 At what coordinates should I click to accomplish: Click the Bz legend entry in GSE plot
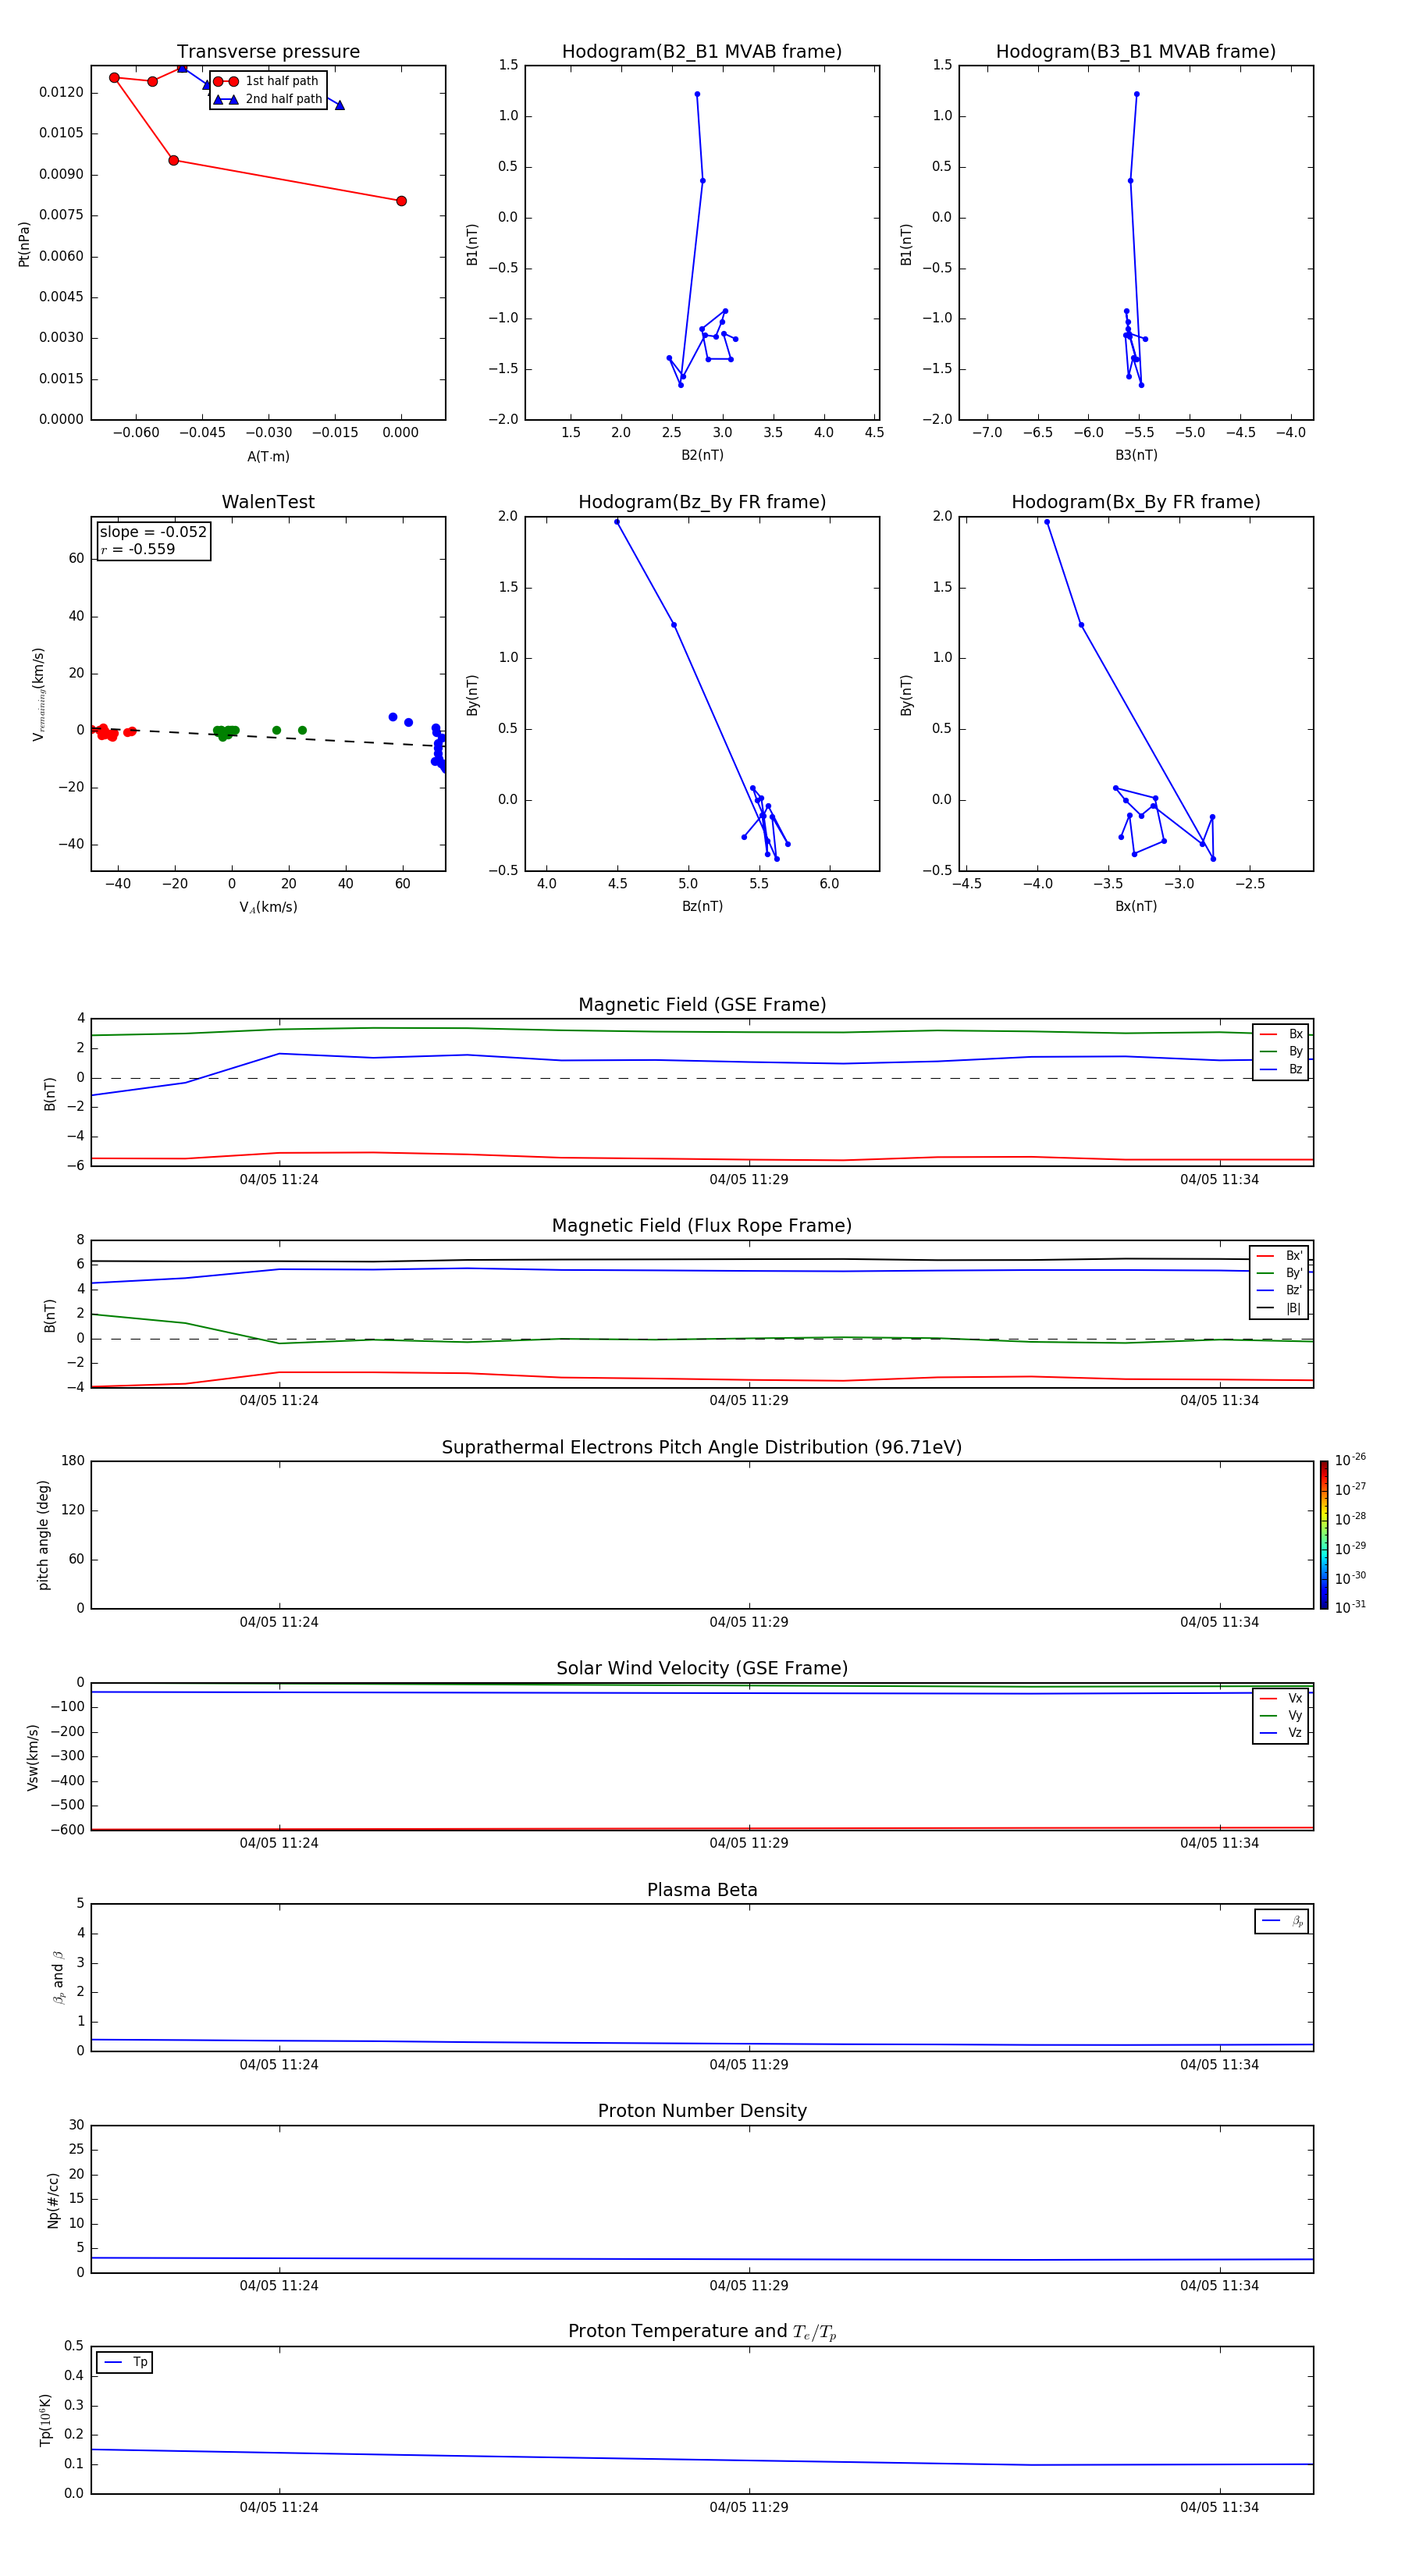click(x=1281, y=1069)
